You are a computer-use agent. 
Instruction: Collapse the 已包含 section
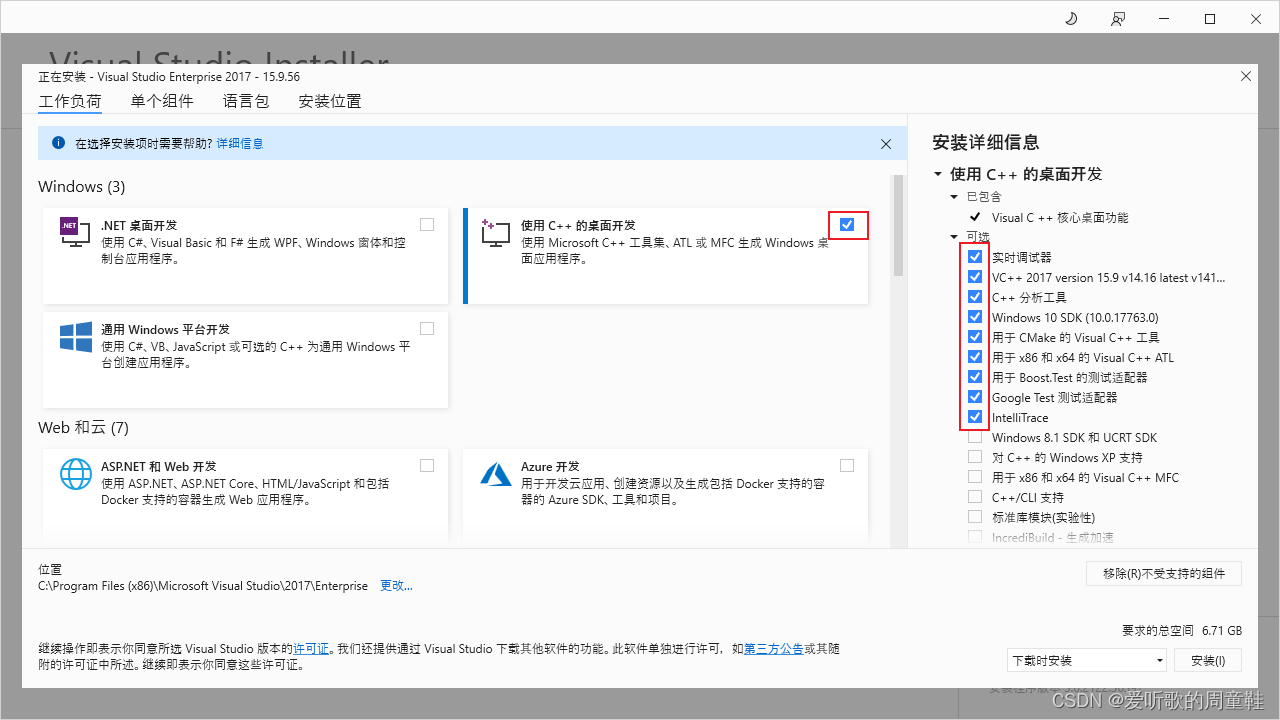click(x=954, y=196)
